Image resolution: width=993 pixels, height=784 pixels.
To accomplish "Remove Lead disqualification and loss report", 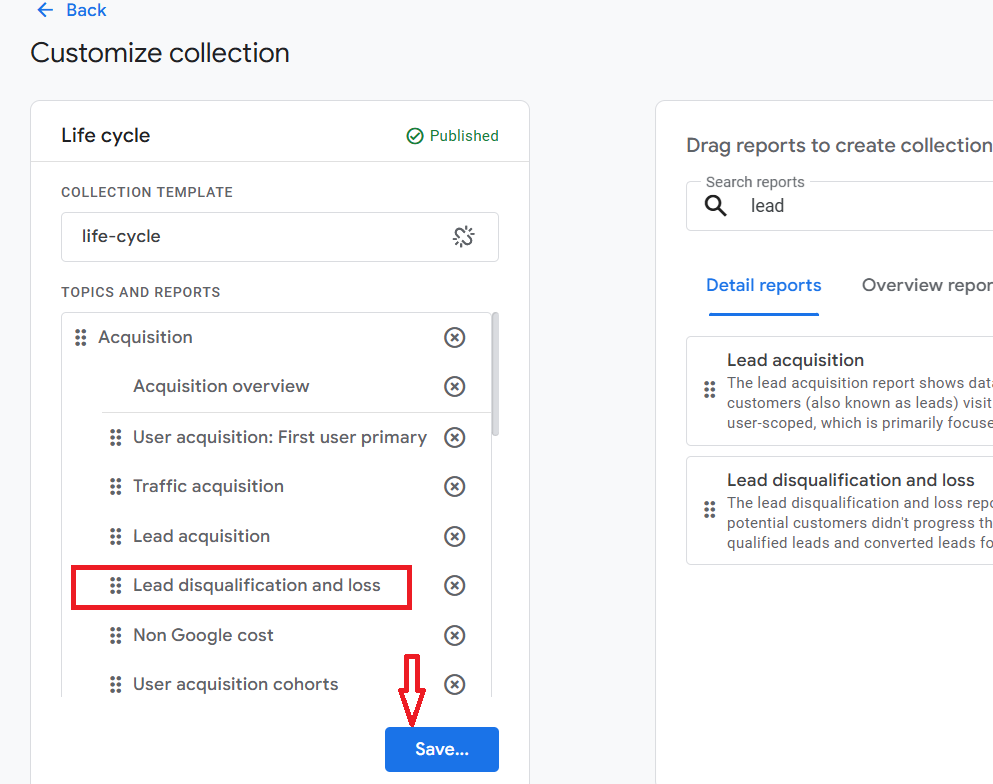I will tap(455, 586).
